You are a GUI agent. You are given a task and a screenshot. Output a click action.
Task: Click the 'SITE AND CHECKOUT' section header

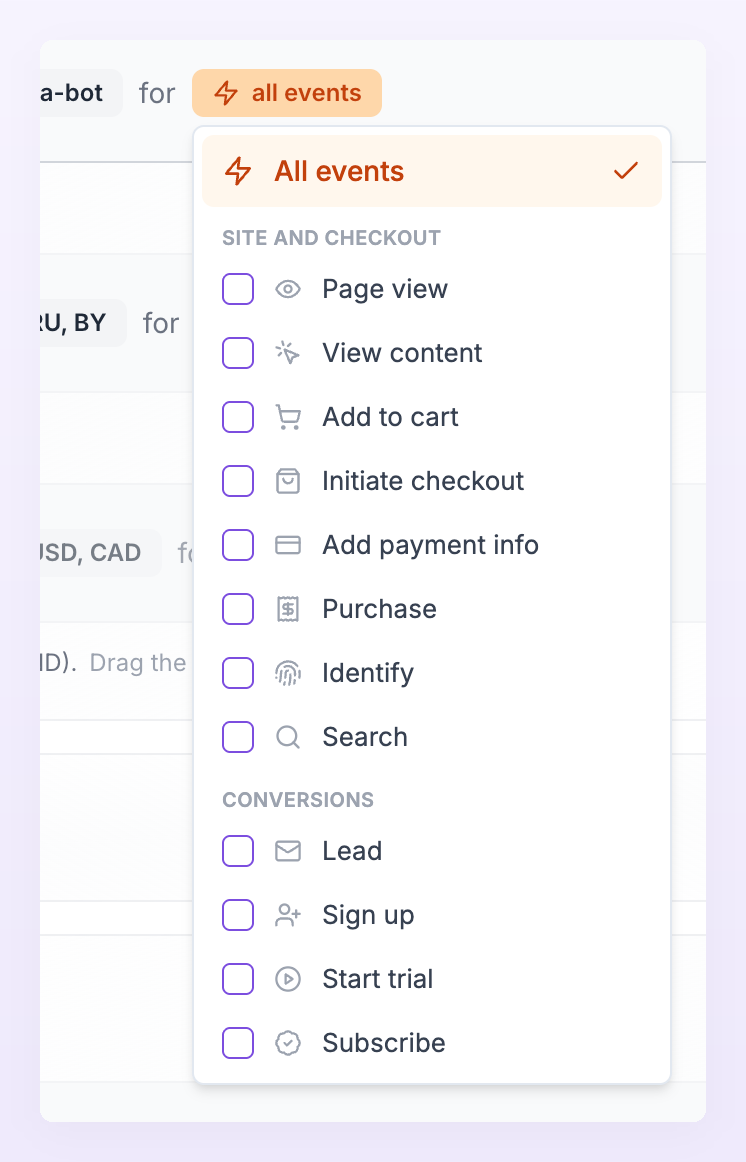tap(331, 238)
